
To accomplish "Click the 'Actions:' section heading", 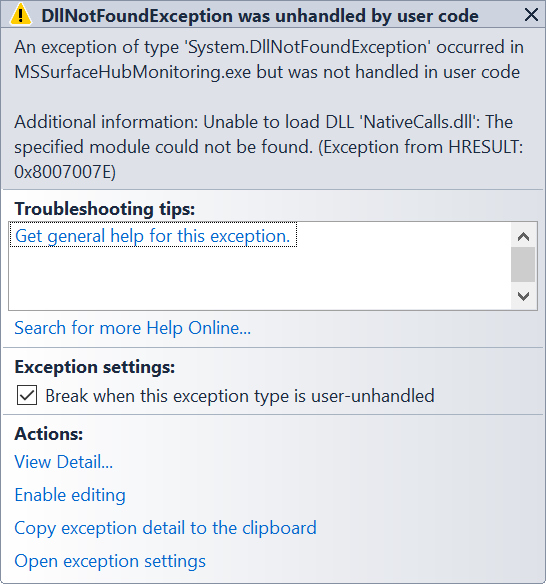I will coord(49,434).
